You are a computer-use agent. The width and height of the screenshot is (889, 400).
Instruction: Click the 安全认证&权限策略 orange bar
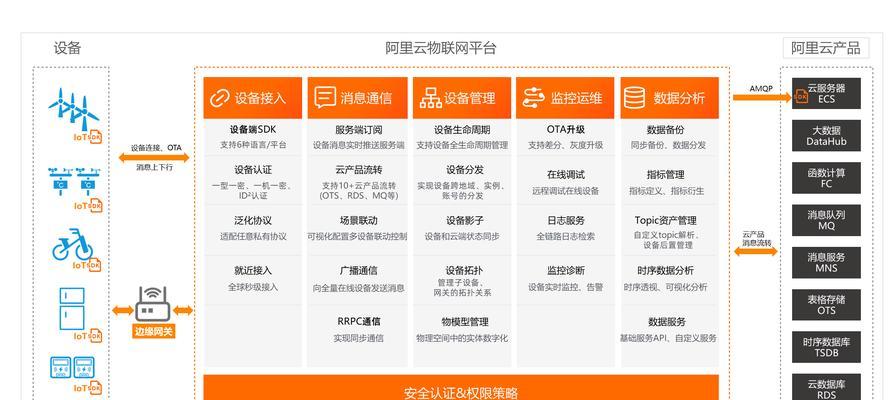(x=461, y=388)
